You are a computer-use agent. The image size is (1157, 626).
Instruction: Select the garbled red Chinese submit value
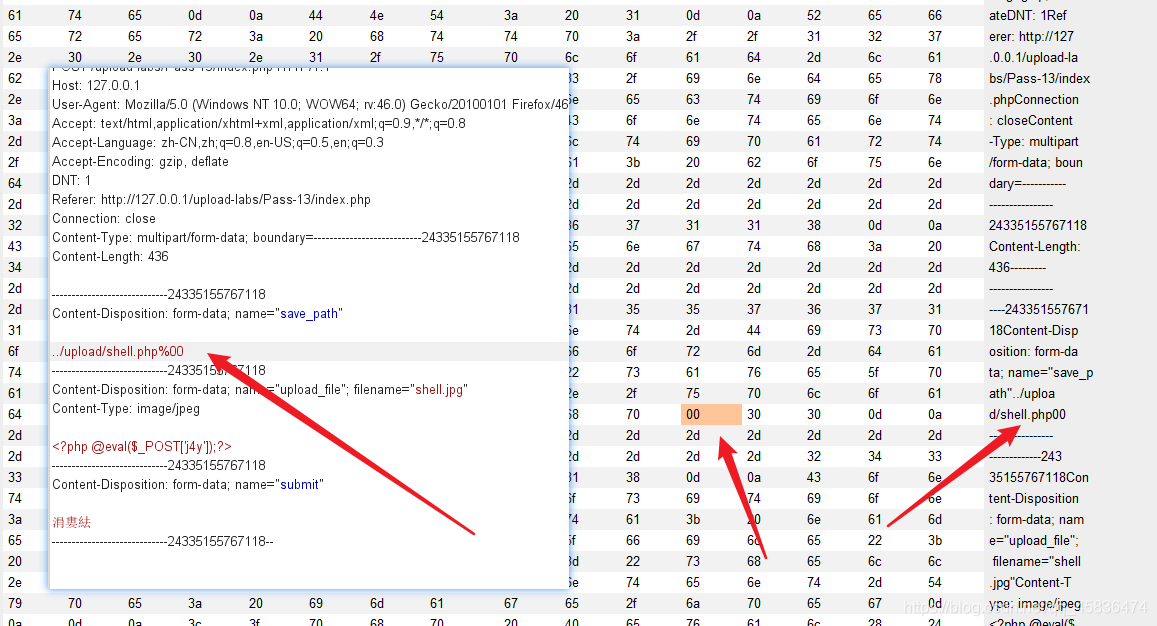click(72, 522)
